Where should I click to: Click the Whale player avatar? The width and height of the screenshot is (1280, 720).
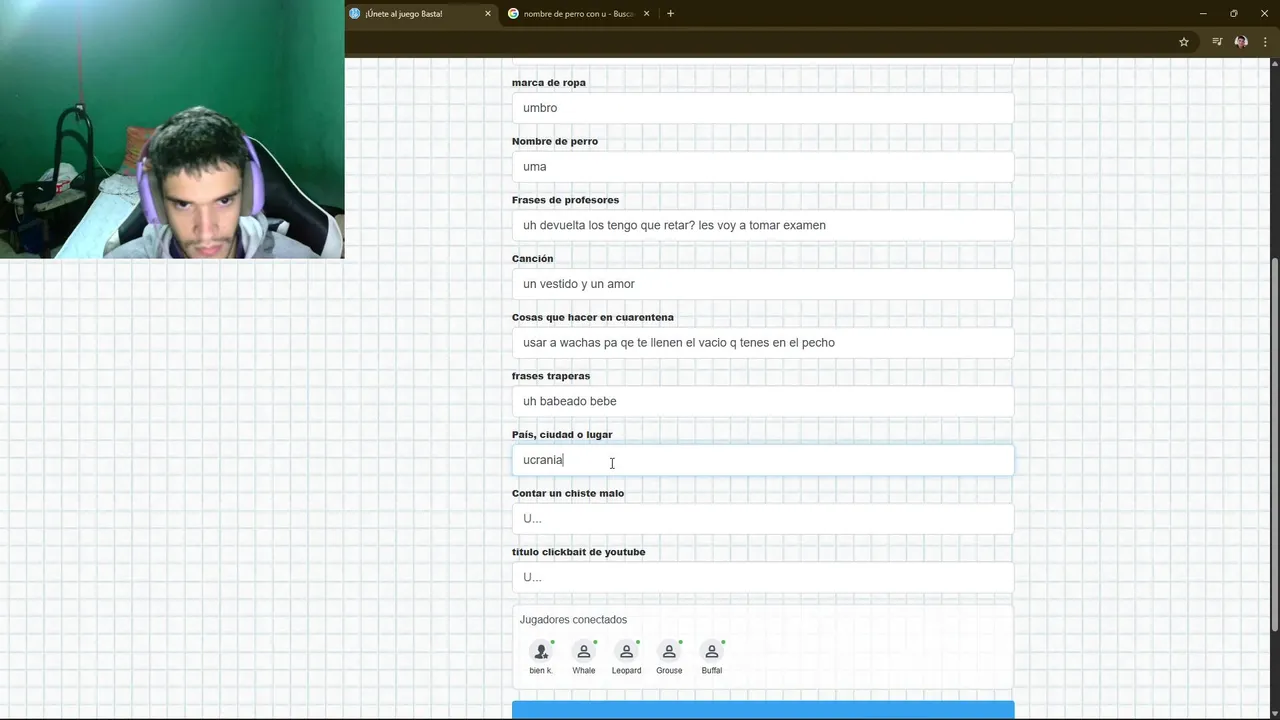(x=584, y=652)
